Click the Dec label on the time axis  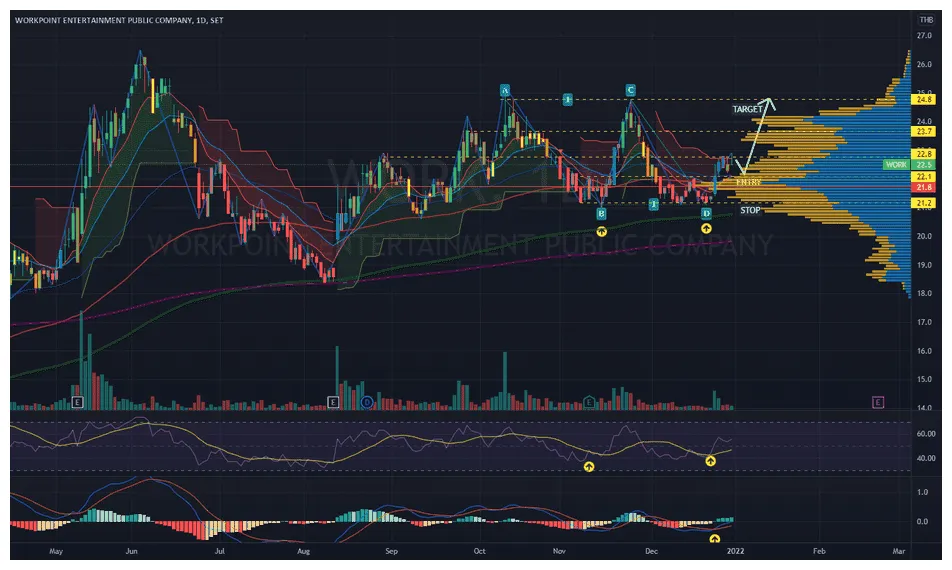[651, 551]
